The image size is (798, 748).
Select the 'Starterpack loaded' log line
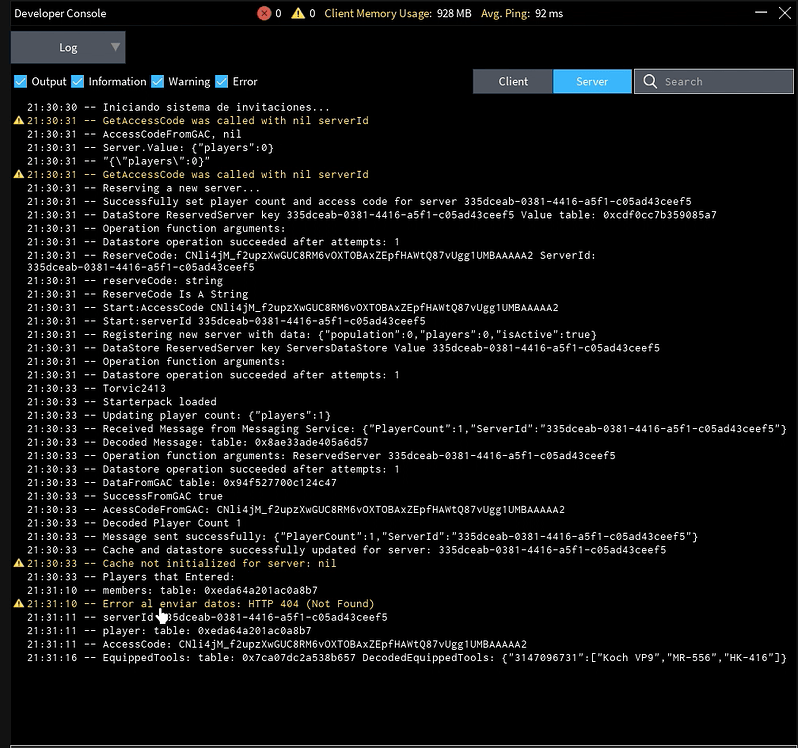(x=161, y=402)
